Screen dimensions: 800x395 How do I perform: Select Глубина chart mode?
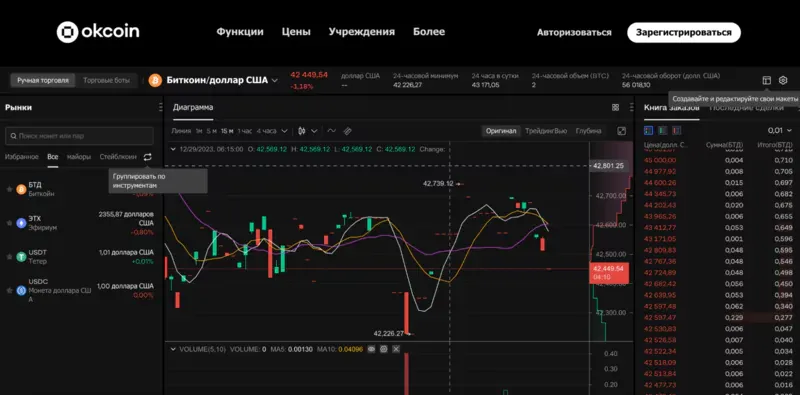(x=588, y=131)
